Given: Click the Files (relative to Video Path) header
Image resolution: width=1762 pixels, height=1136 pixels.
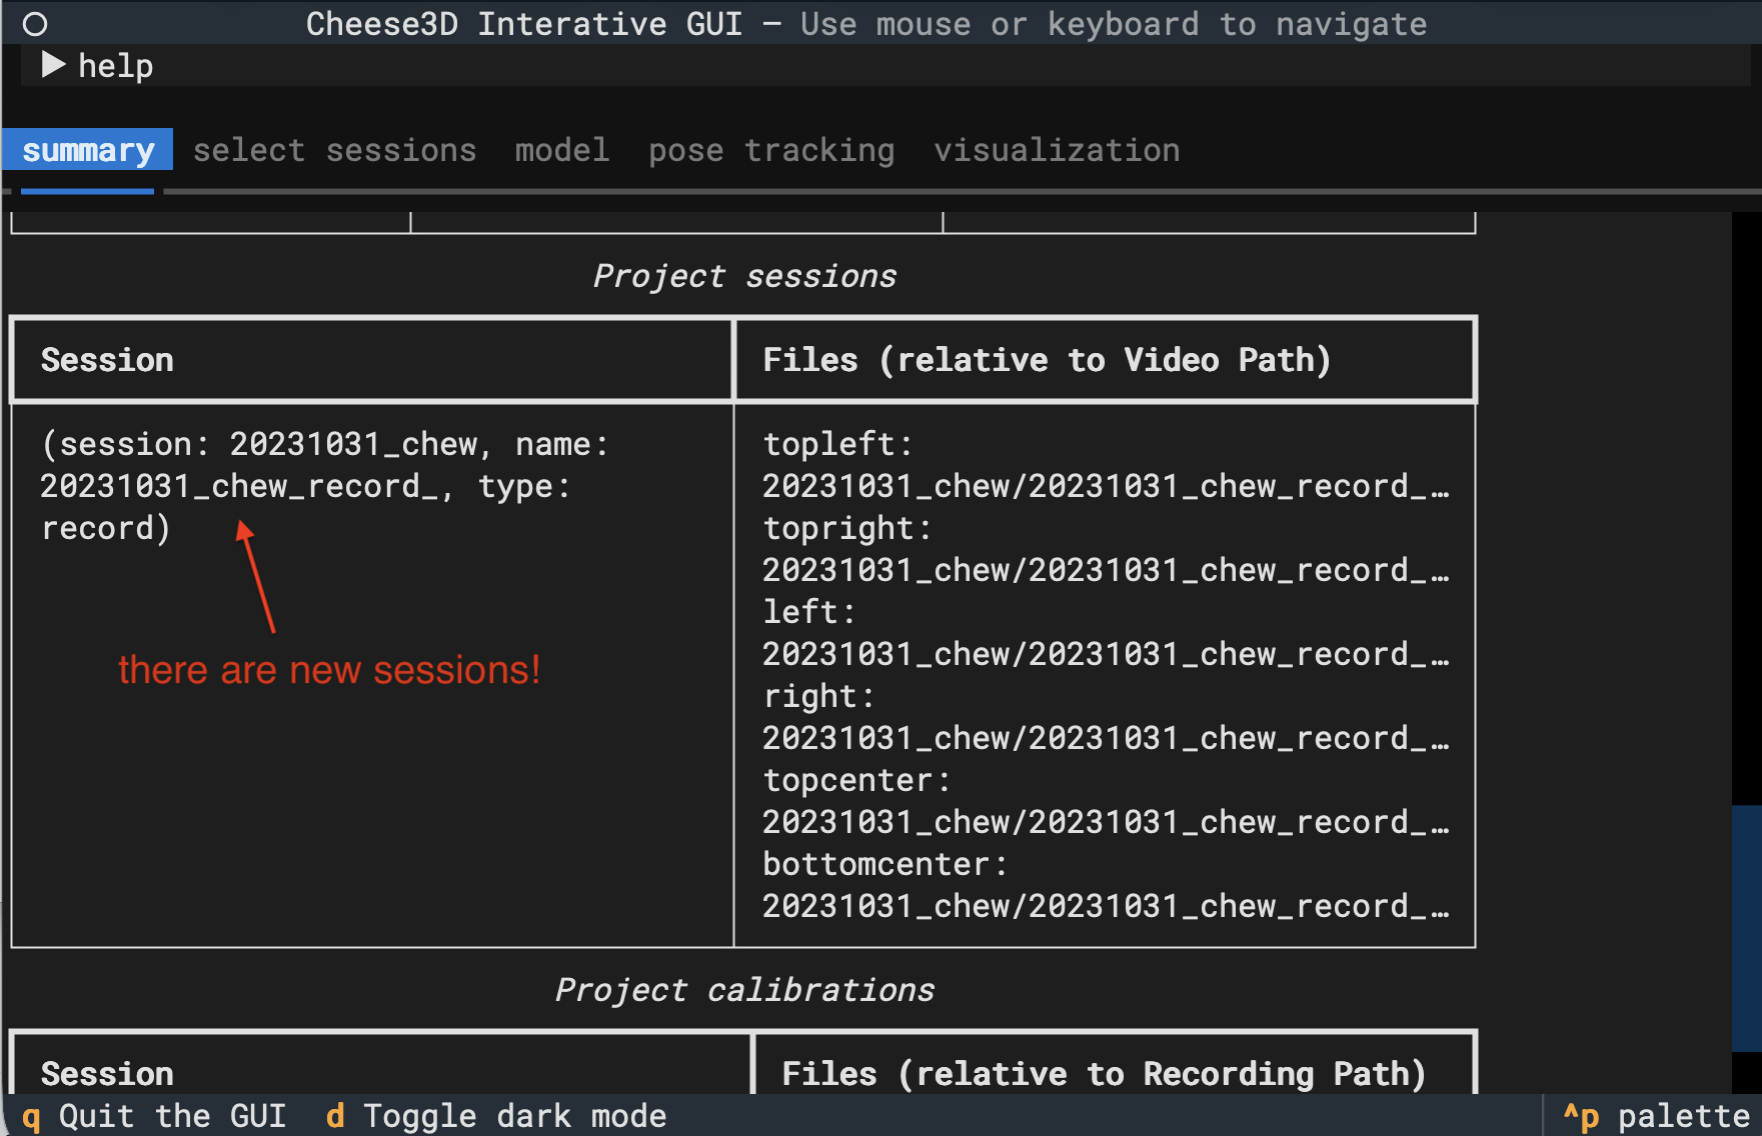Looking at the screenshot, I should [x=1046, y=360].
